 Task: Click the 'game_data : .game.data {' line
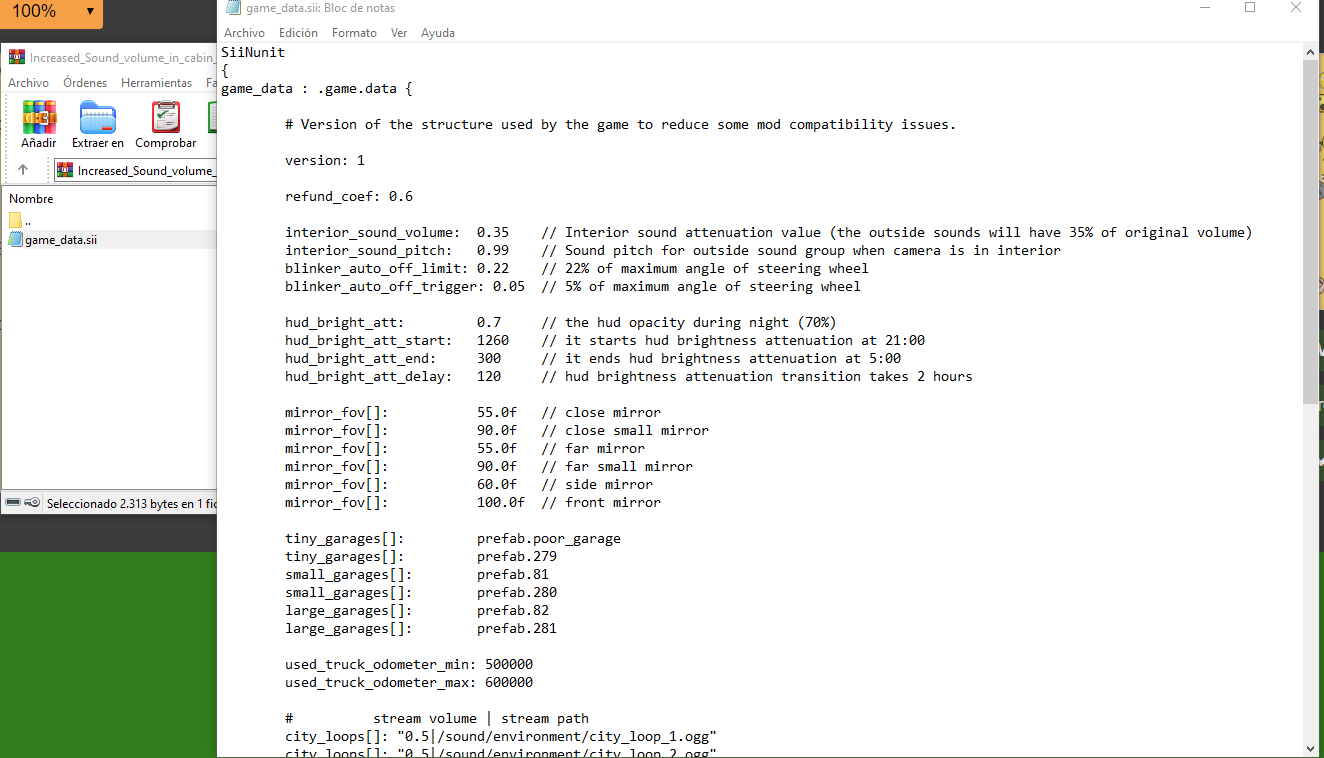(x=317, y=88)
